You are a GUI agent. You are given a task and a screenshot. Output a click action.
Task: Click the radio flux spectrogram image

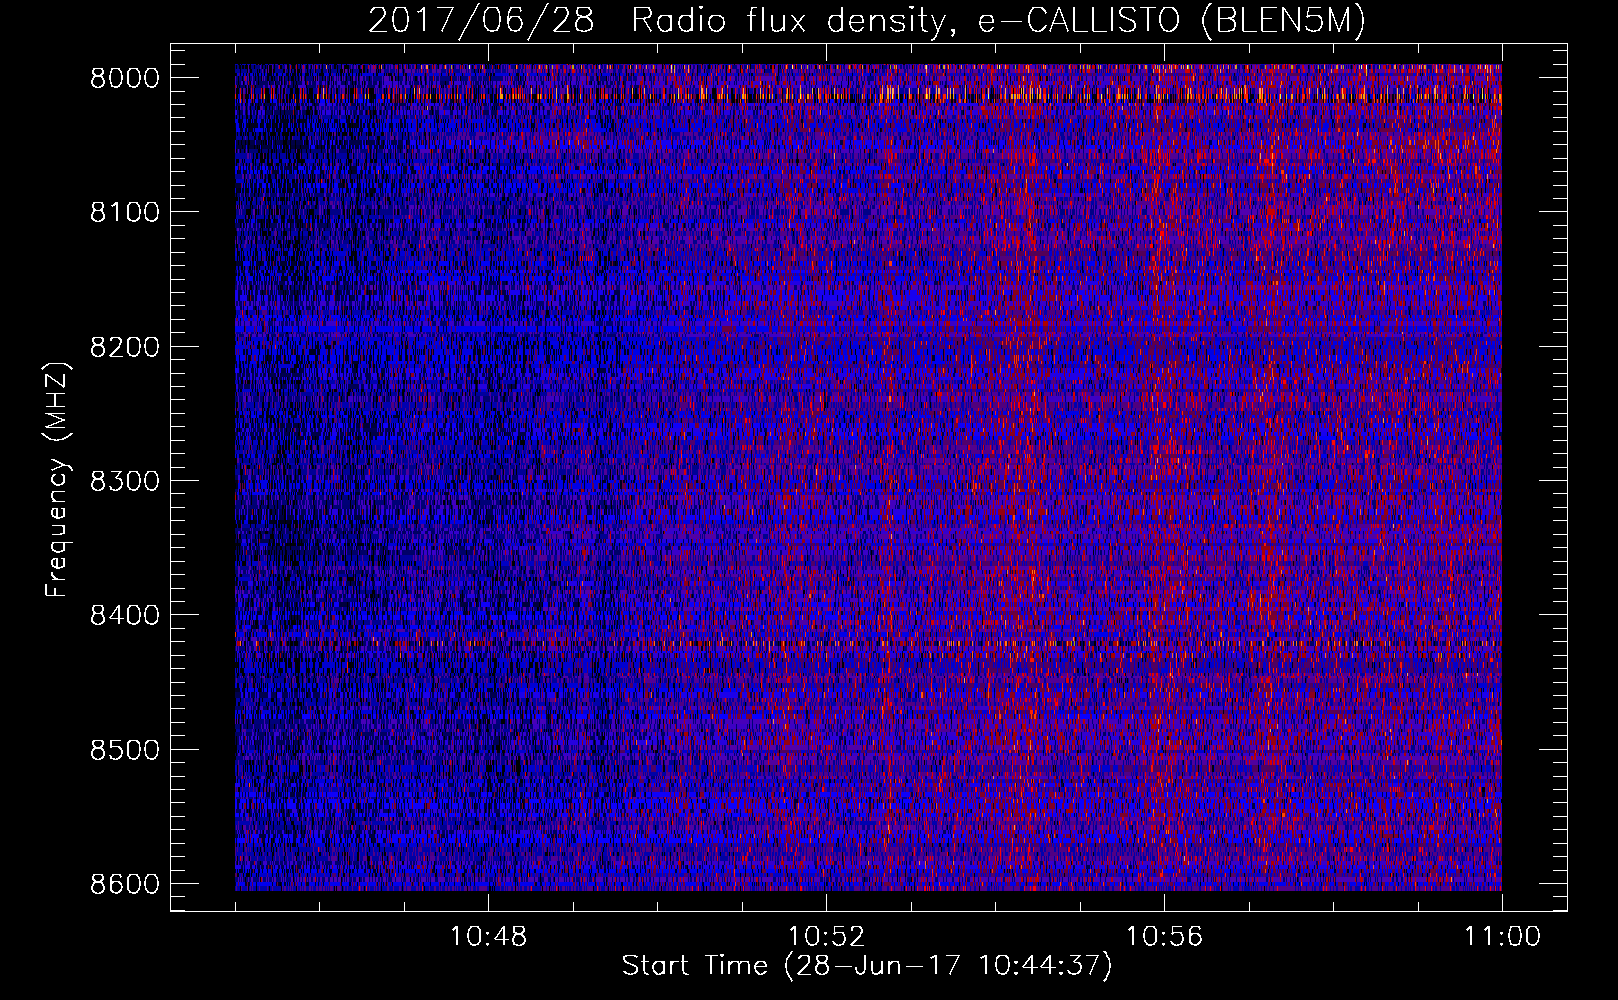click(x=868, y=477)
